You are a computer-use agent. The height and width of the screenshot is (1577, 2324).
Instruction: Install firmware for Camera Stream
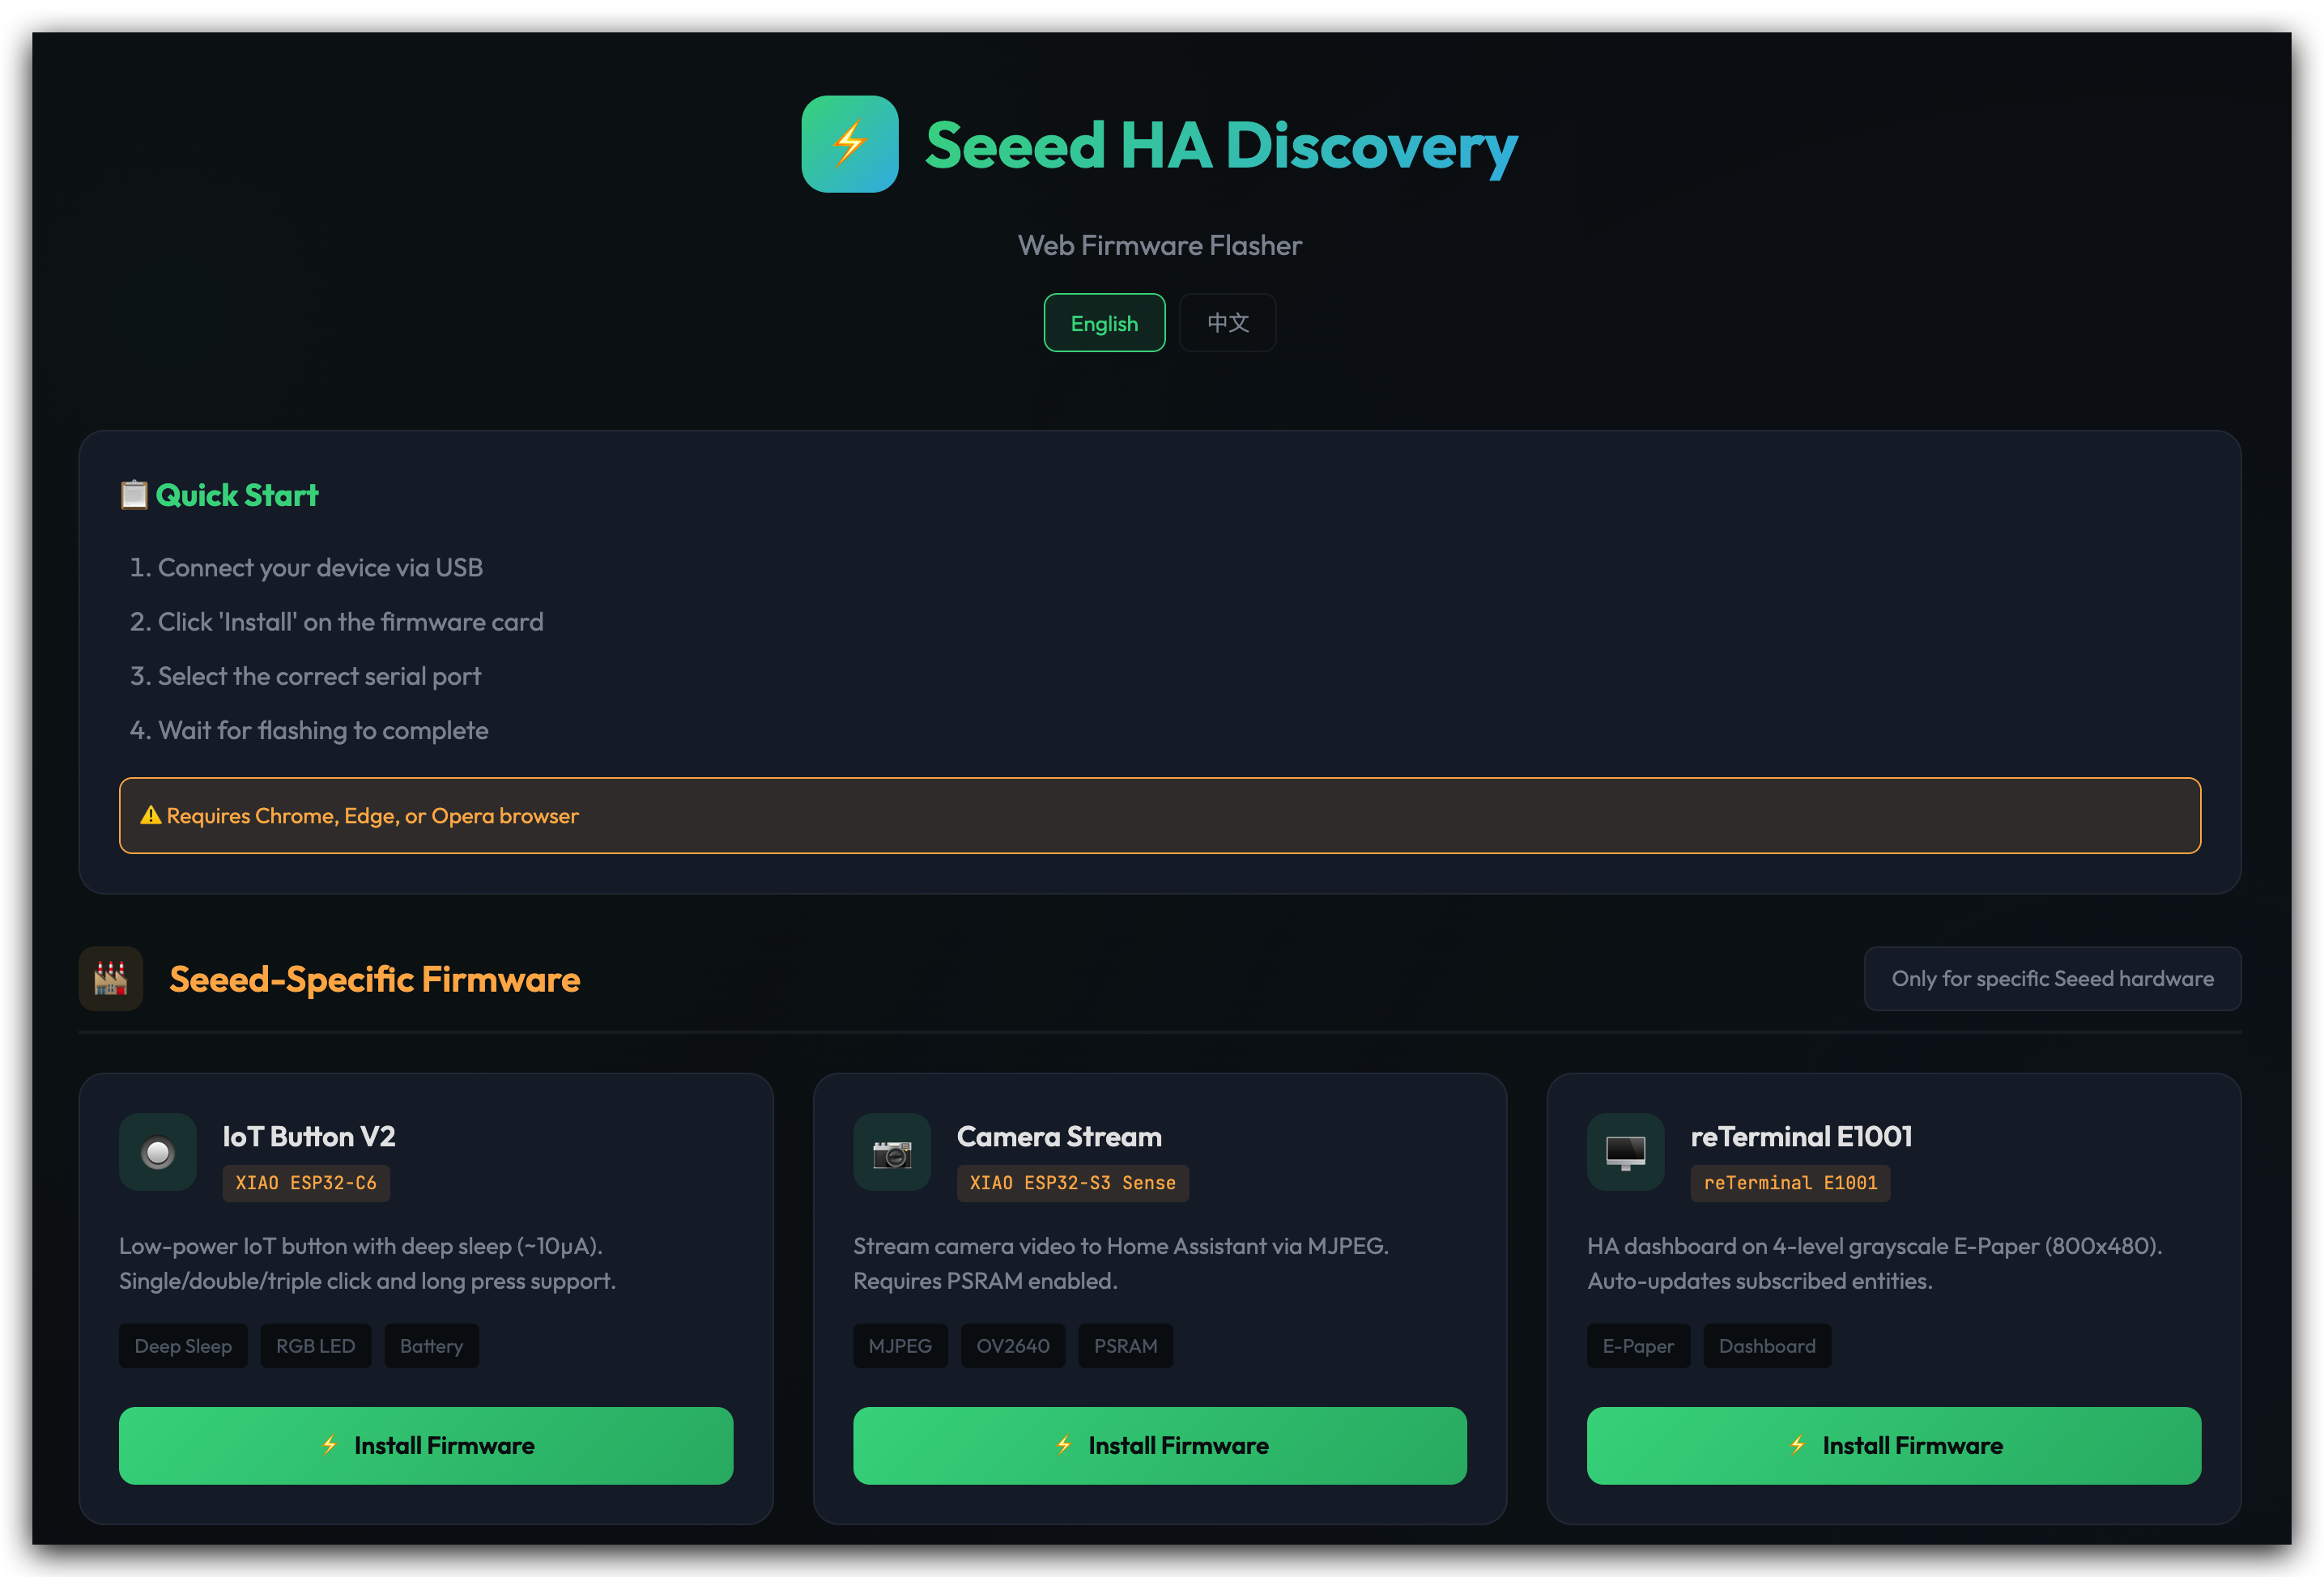(x=1159, y=1445)
